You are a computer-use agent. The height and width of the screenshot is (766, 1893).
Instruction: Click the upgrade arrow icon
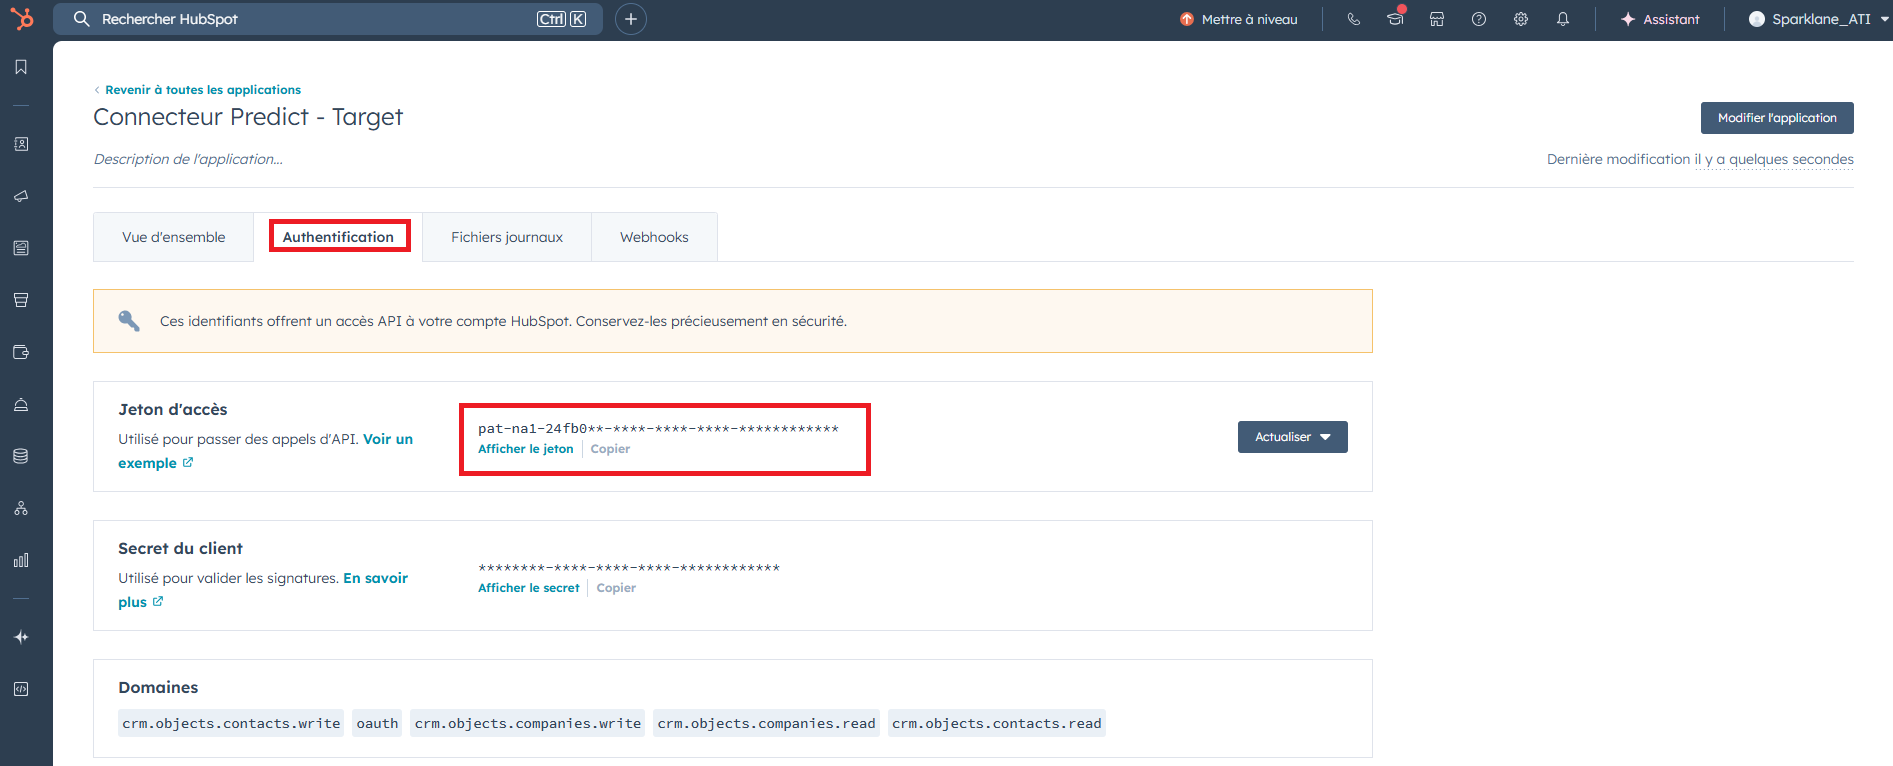click(1187, 19)
